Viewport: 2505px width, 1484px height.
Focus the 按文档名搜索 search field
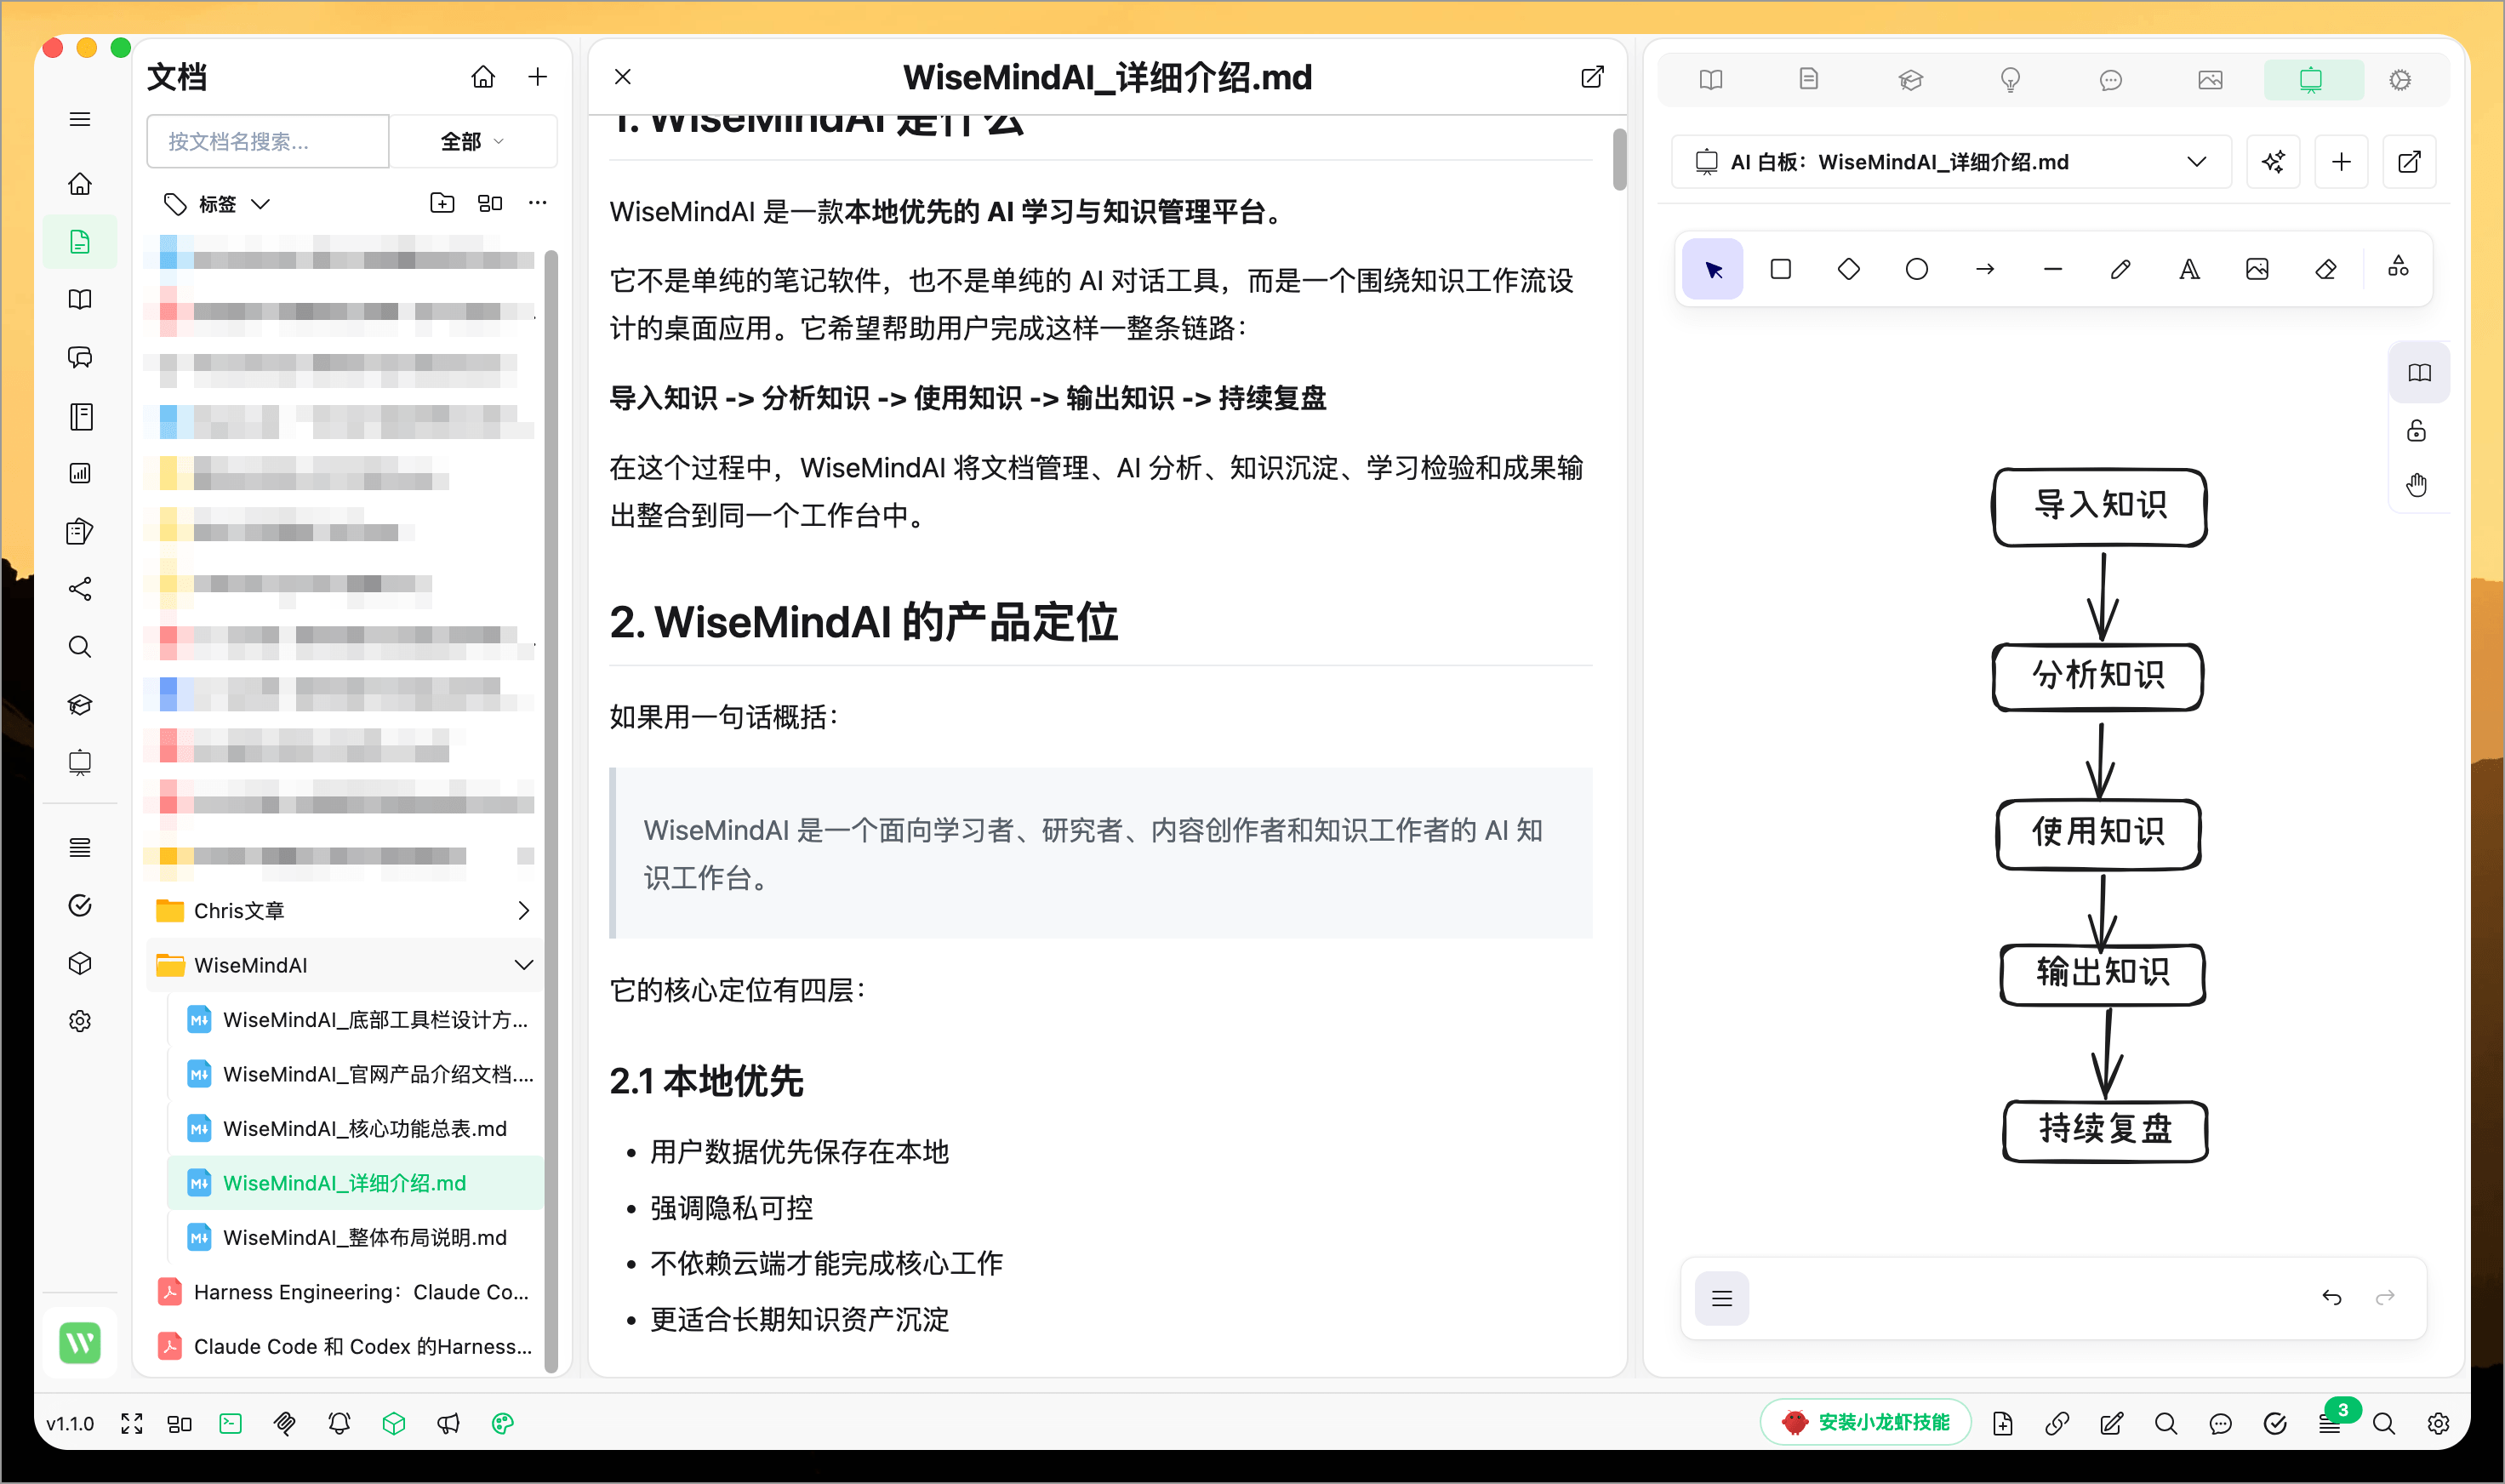pyautogui.click(x=268, y=141)
